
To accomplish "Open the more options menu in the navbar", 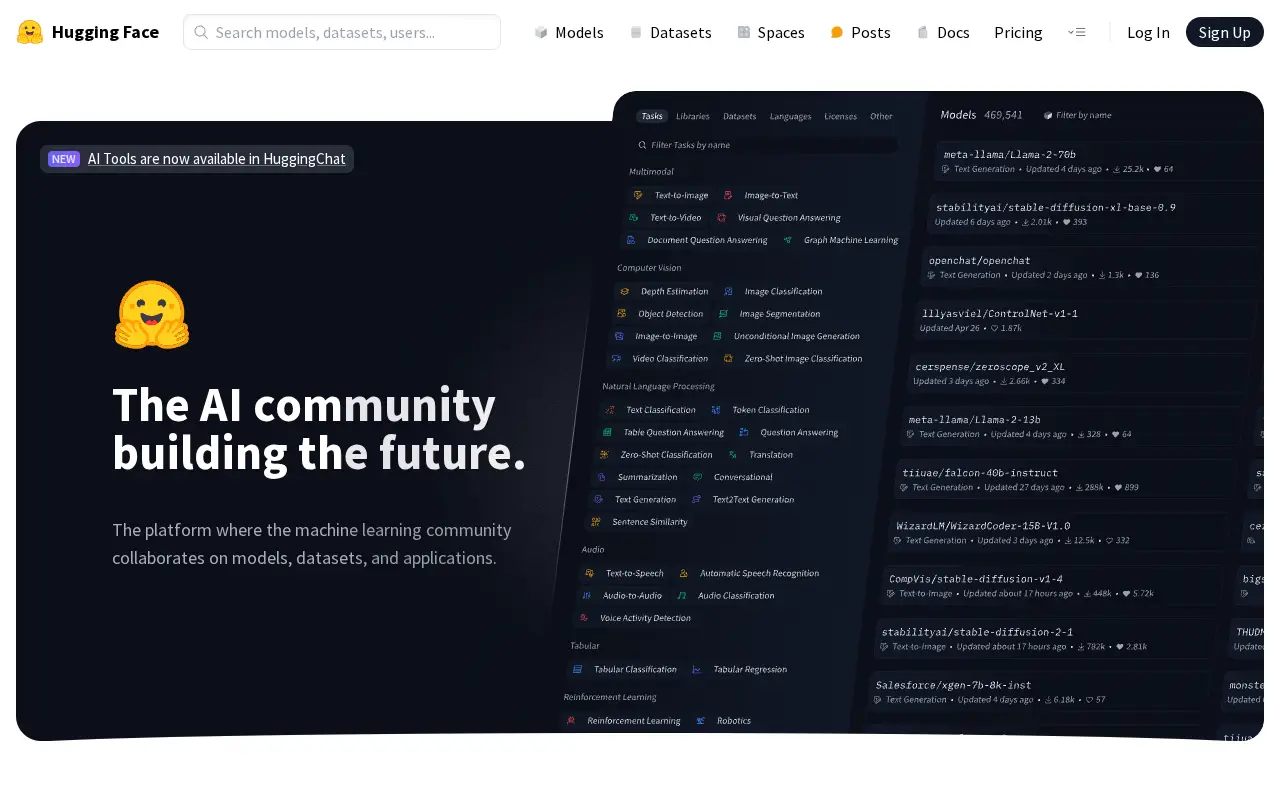I will 1076,32.
